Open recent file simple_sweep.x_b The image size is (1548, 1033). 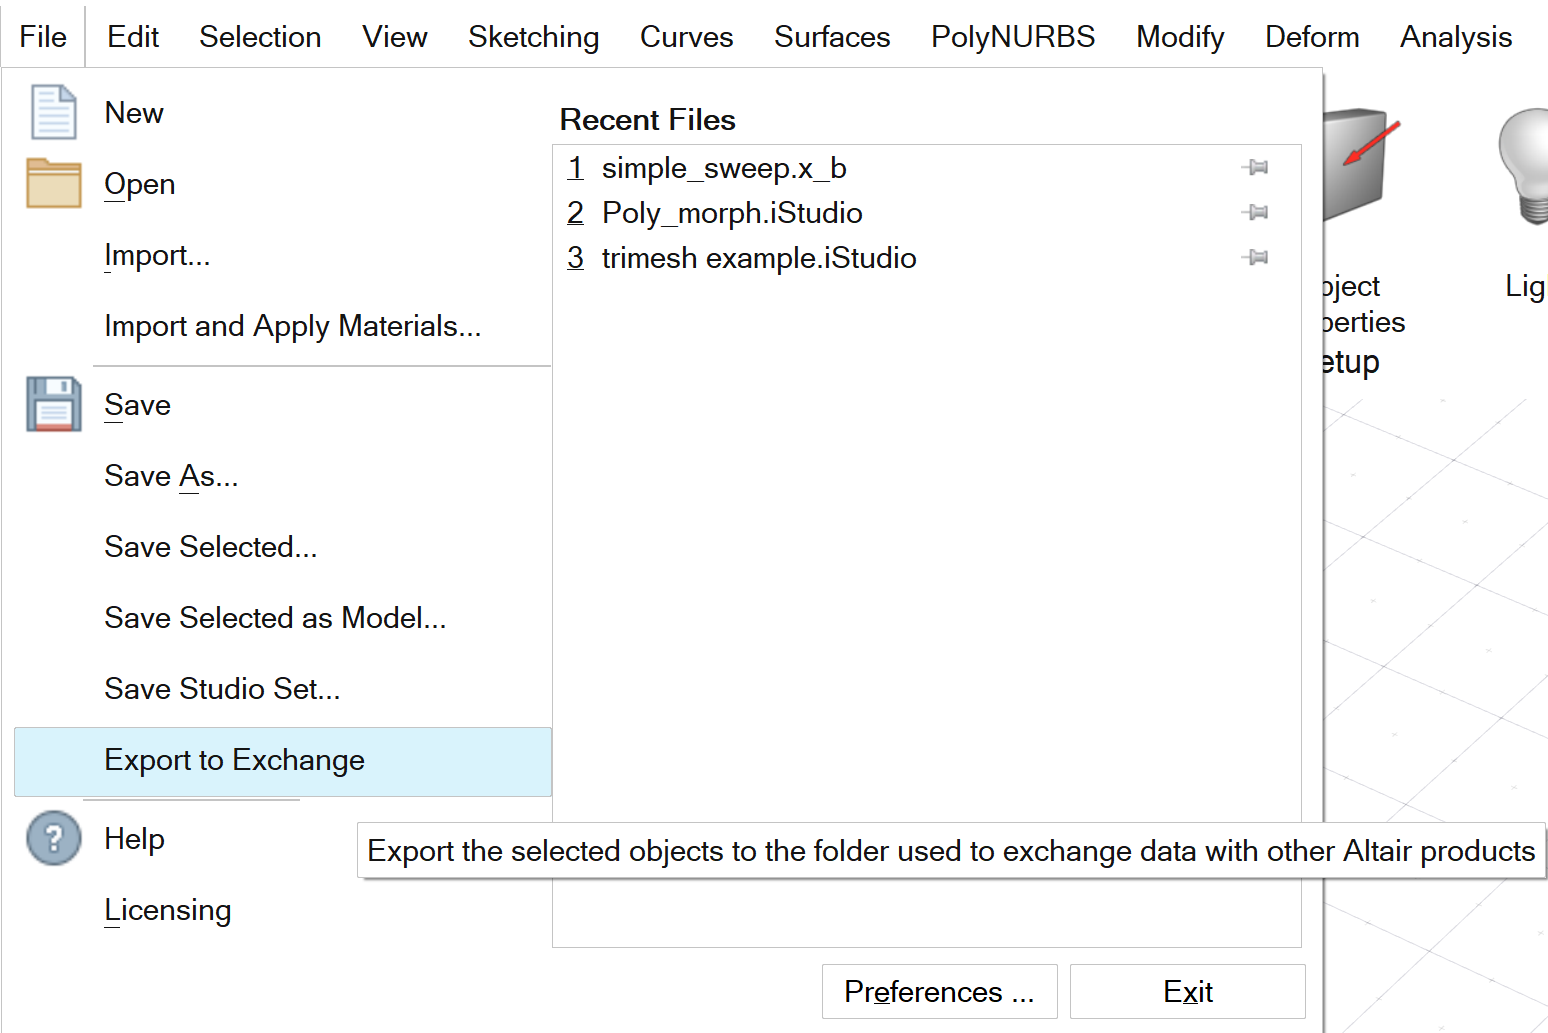pos(723,168)
